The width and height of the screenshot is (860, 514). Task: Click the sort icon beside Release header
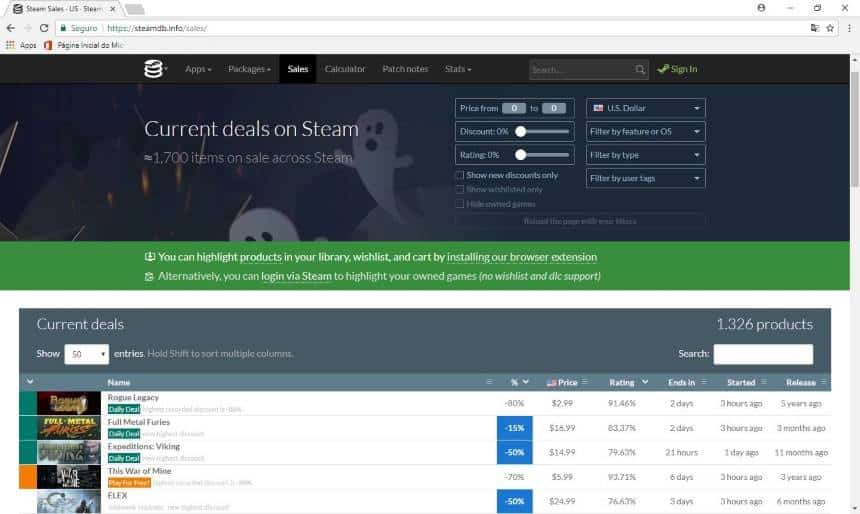pos(823,382)
